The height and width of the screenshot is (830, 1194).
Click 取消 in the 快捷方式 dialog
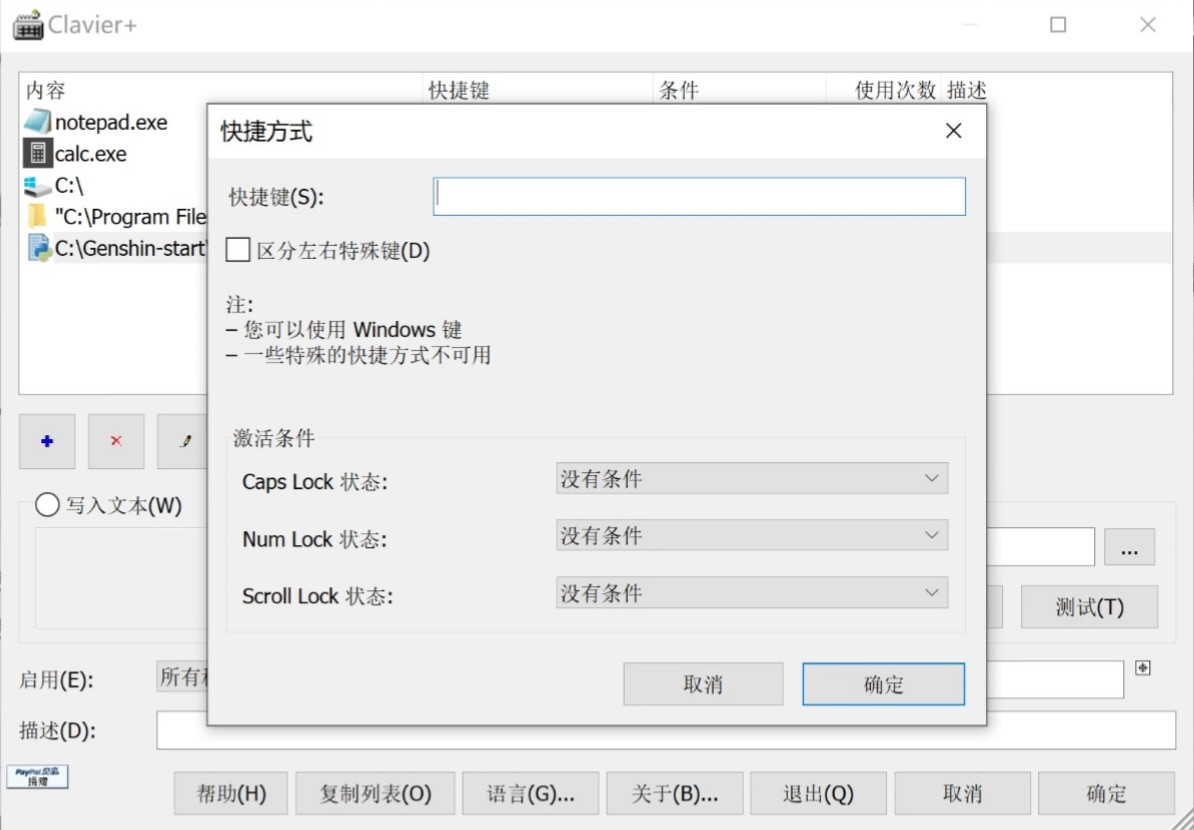(x=703, y=684)
